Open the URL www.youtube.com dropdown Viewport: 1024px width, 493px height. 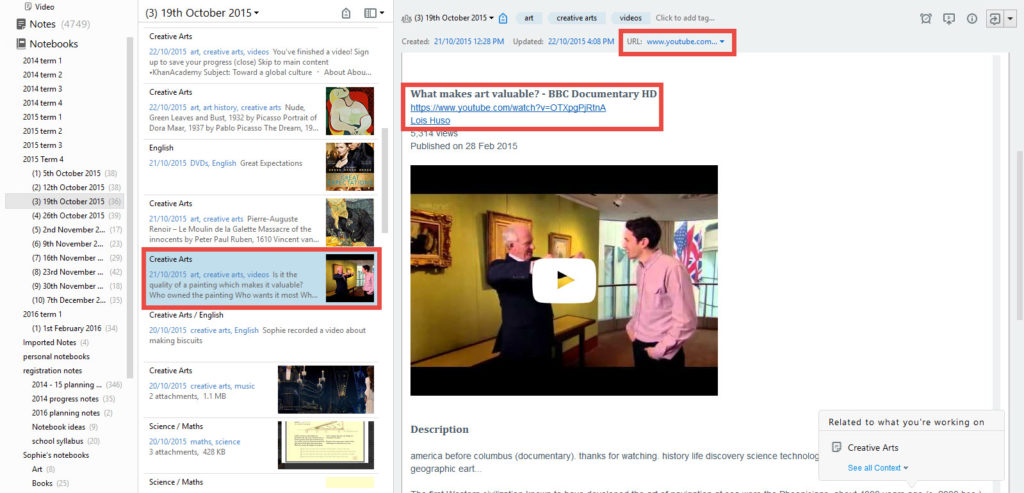tap(685, 41)
